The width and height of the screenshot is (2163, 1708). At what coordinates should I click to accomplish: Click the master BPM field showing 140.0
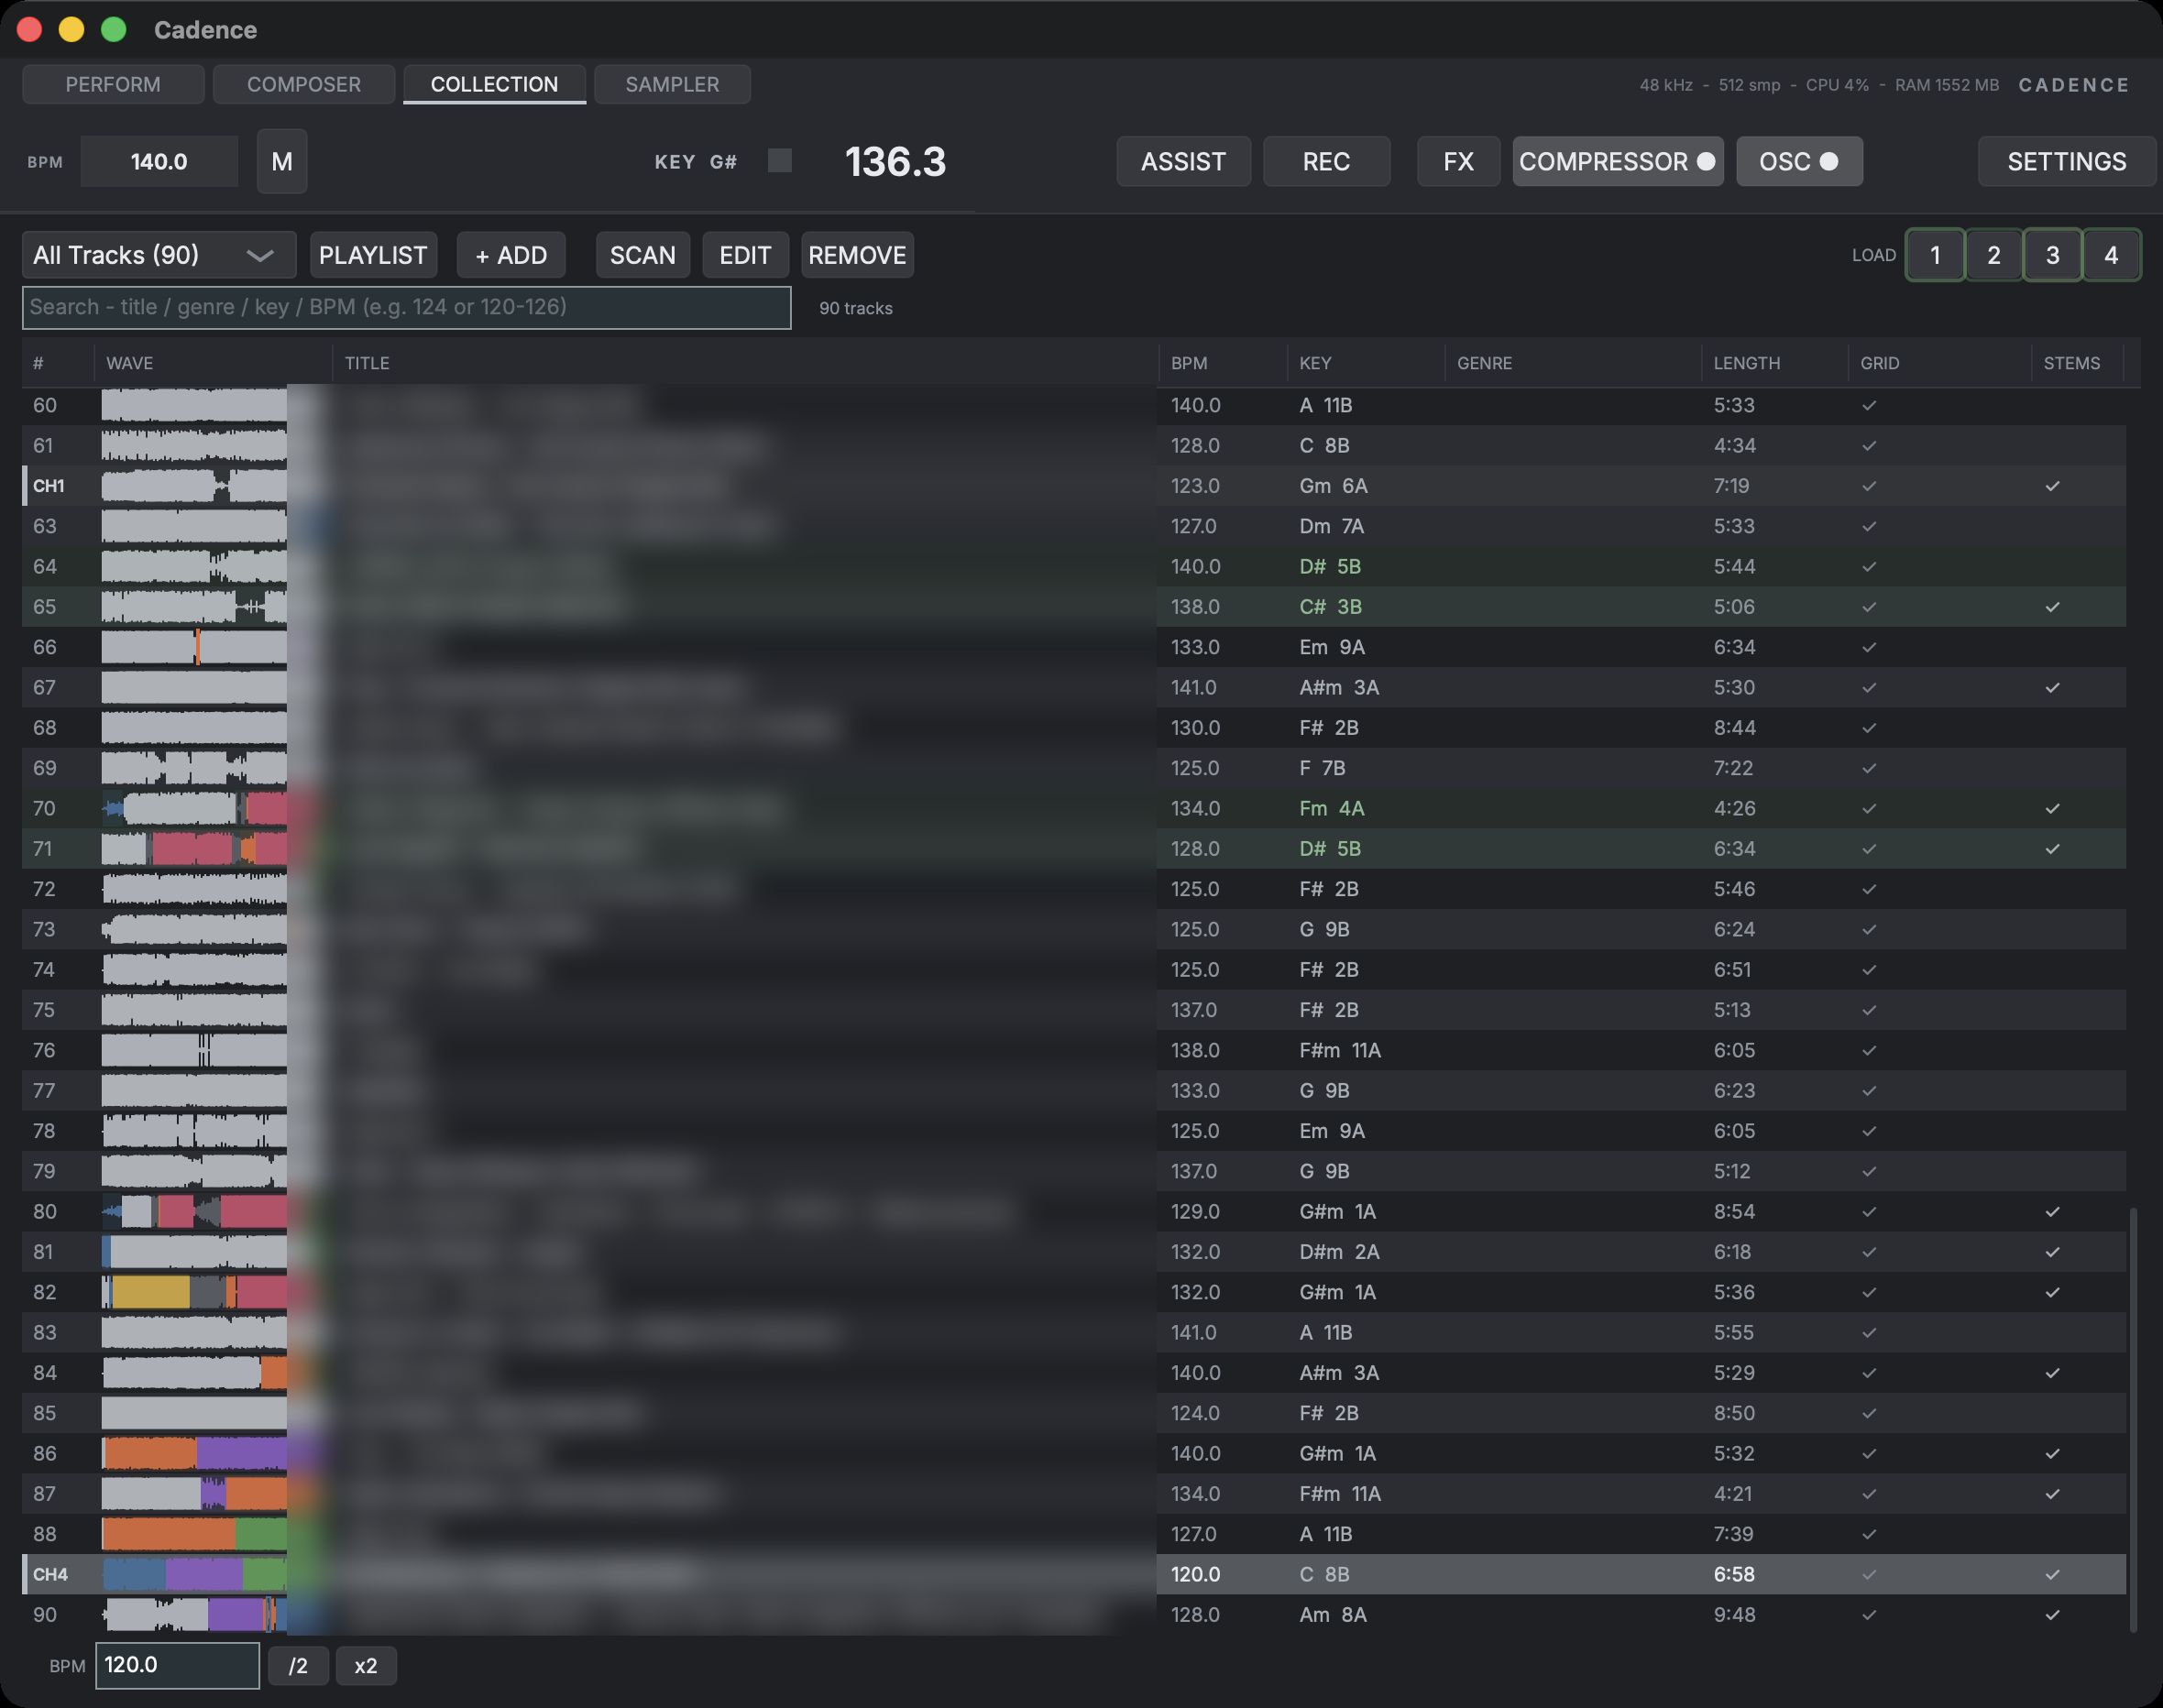point(159,161)
